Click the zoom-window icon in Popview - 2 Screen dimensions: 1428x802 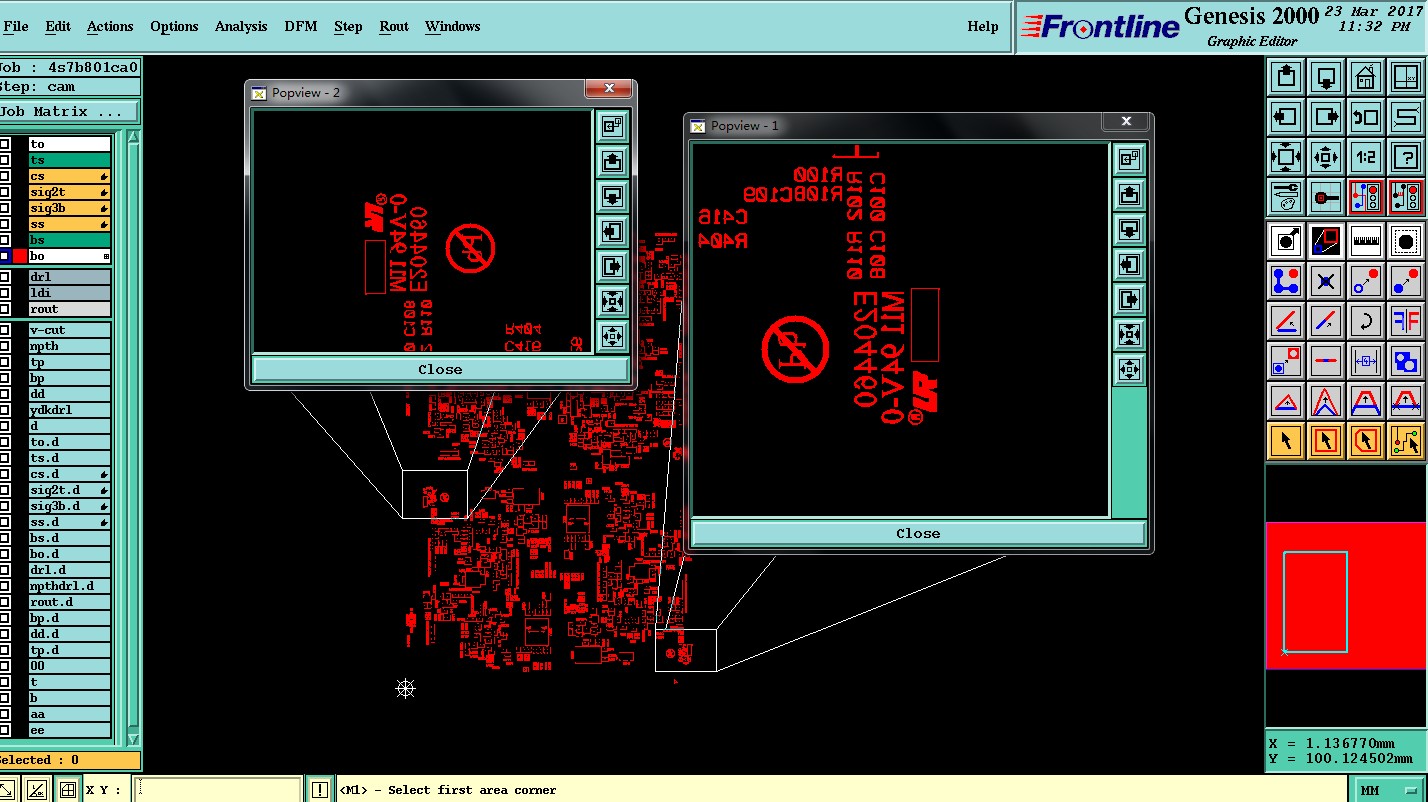(x=612, y=125)
